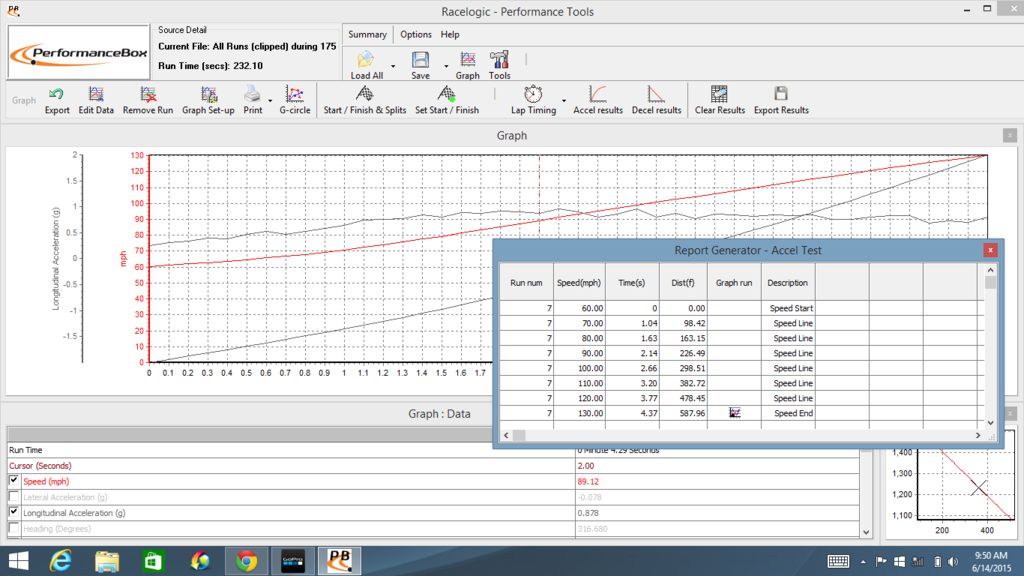Click the Run num column header
The height and width of the screenshot is (576, 1024).
[x=526, y=283]
